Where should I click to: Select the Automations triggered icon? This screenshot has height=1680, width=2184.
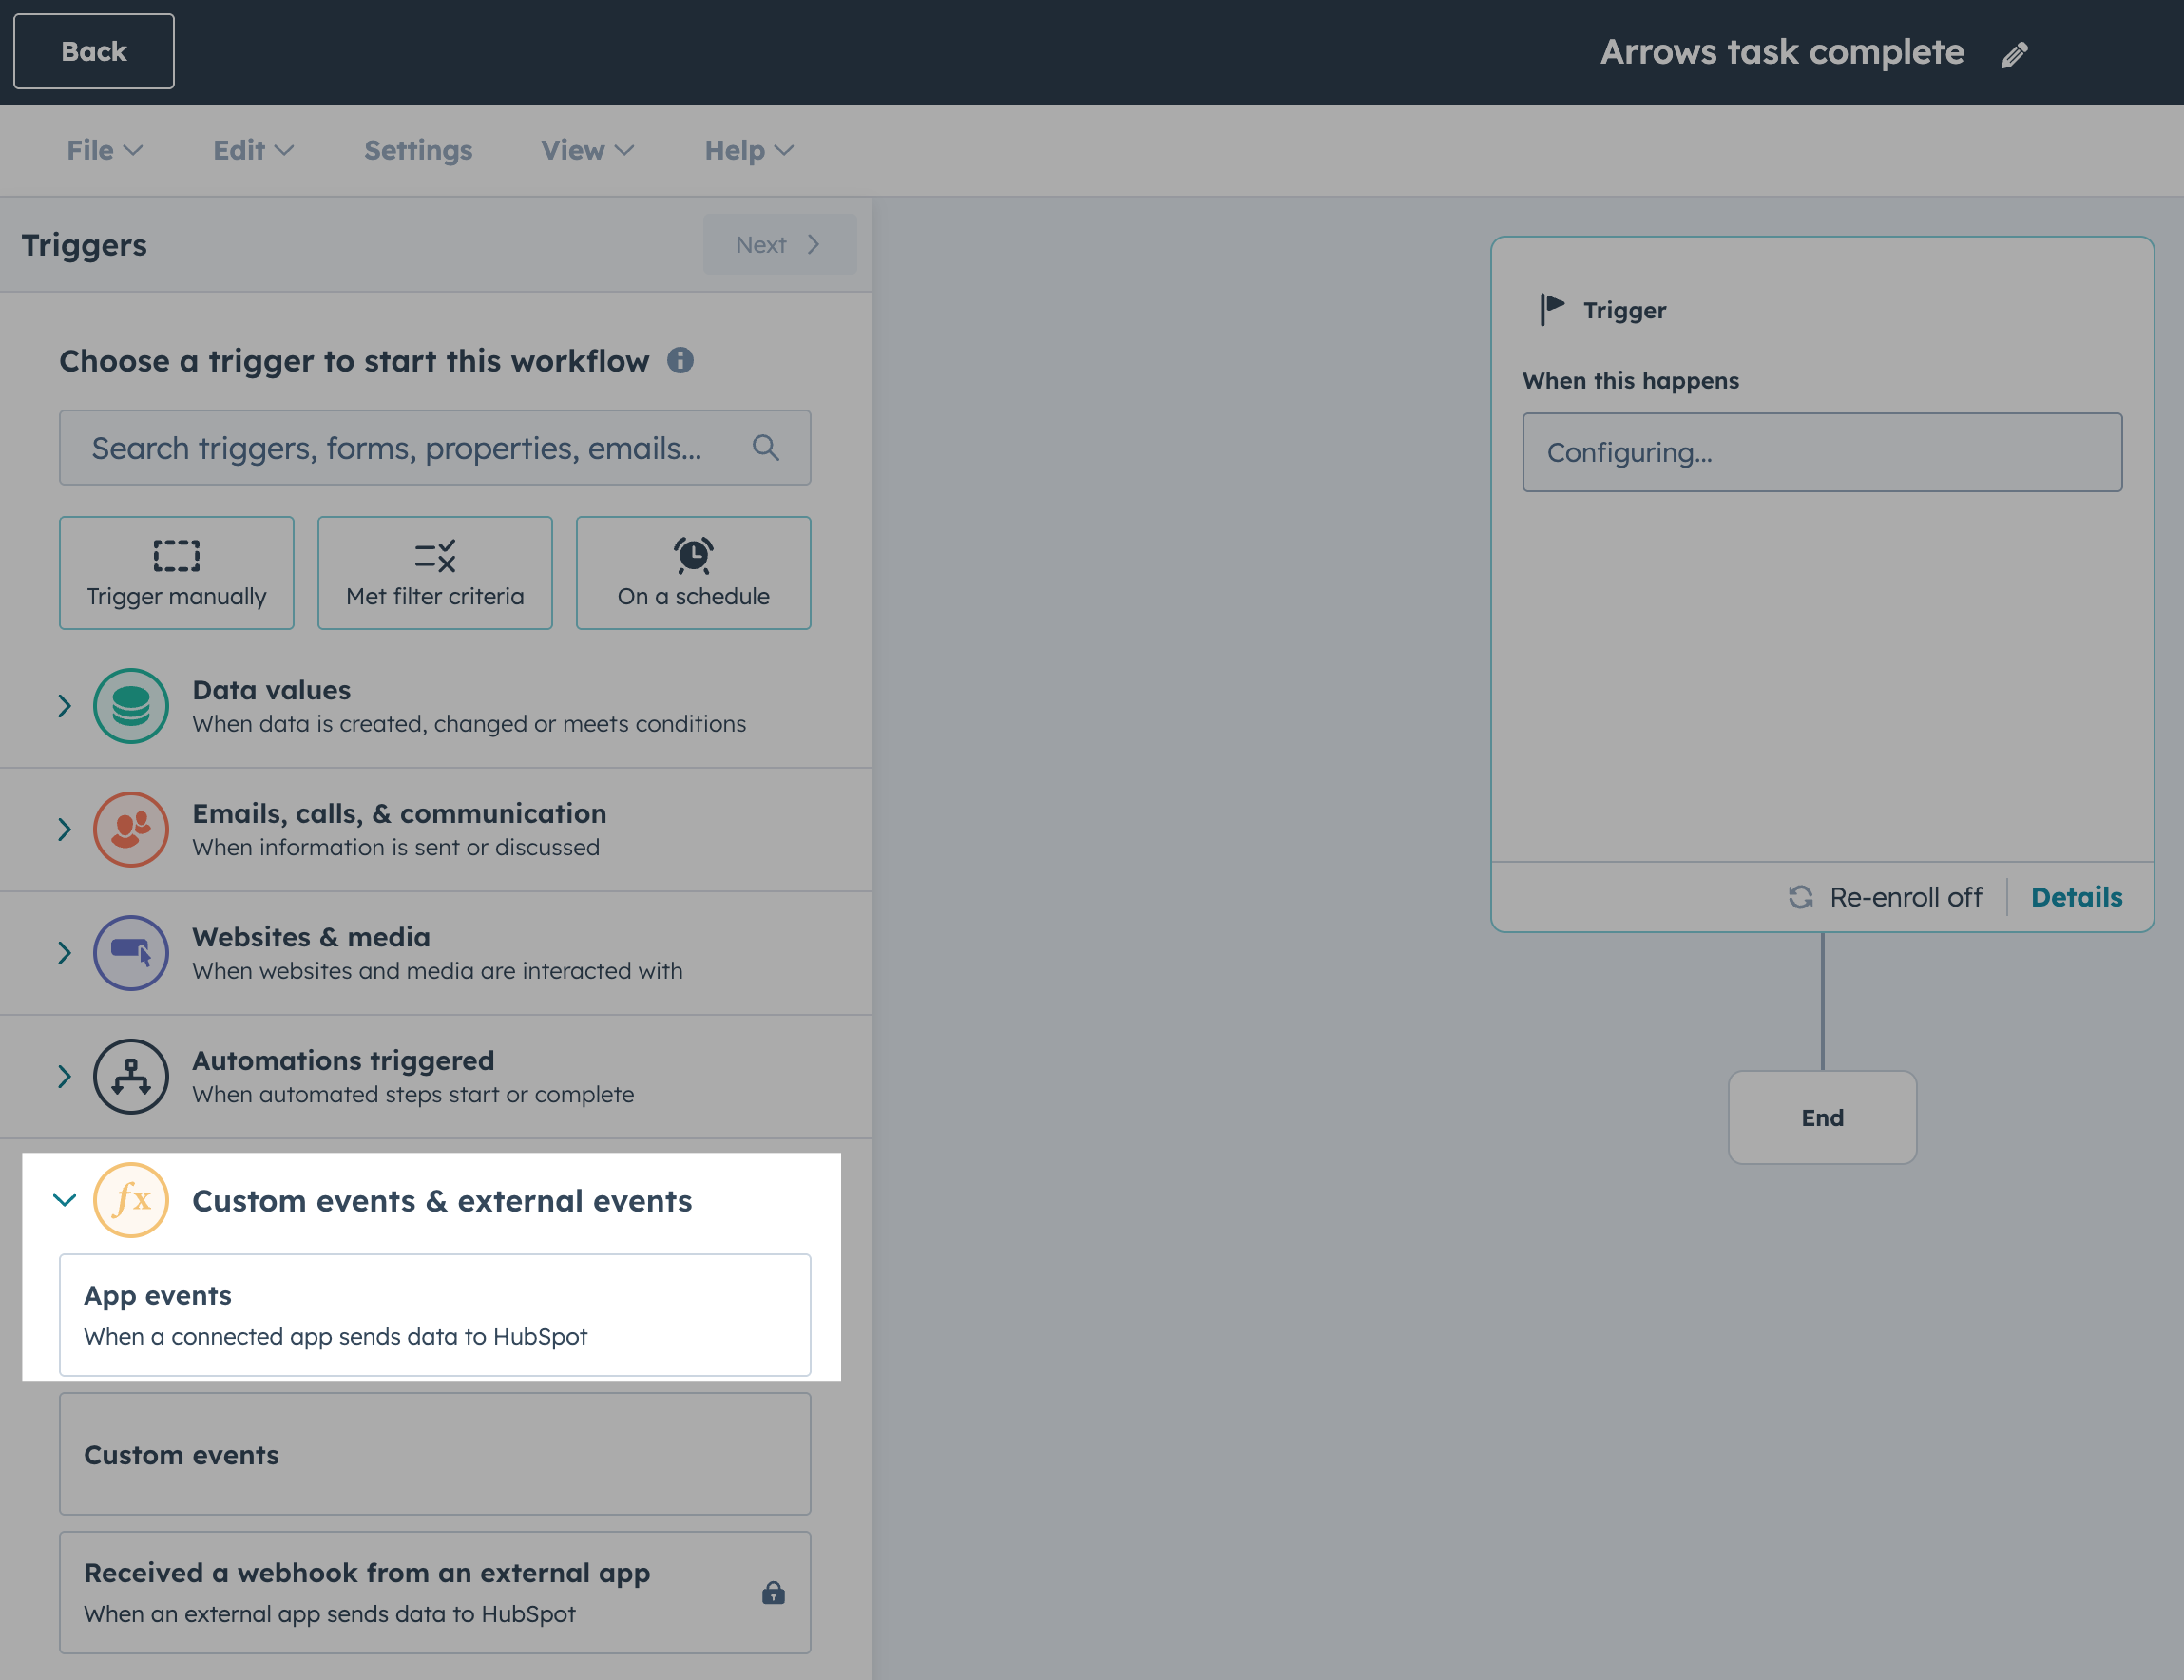tap(131, 1076)
